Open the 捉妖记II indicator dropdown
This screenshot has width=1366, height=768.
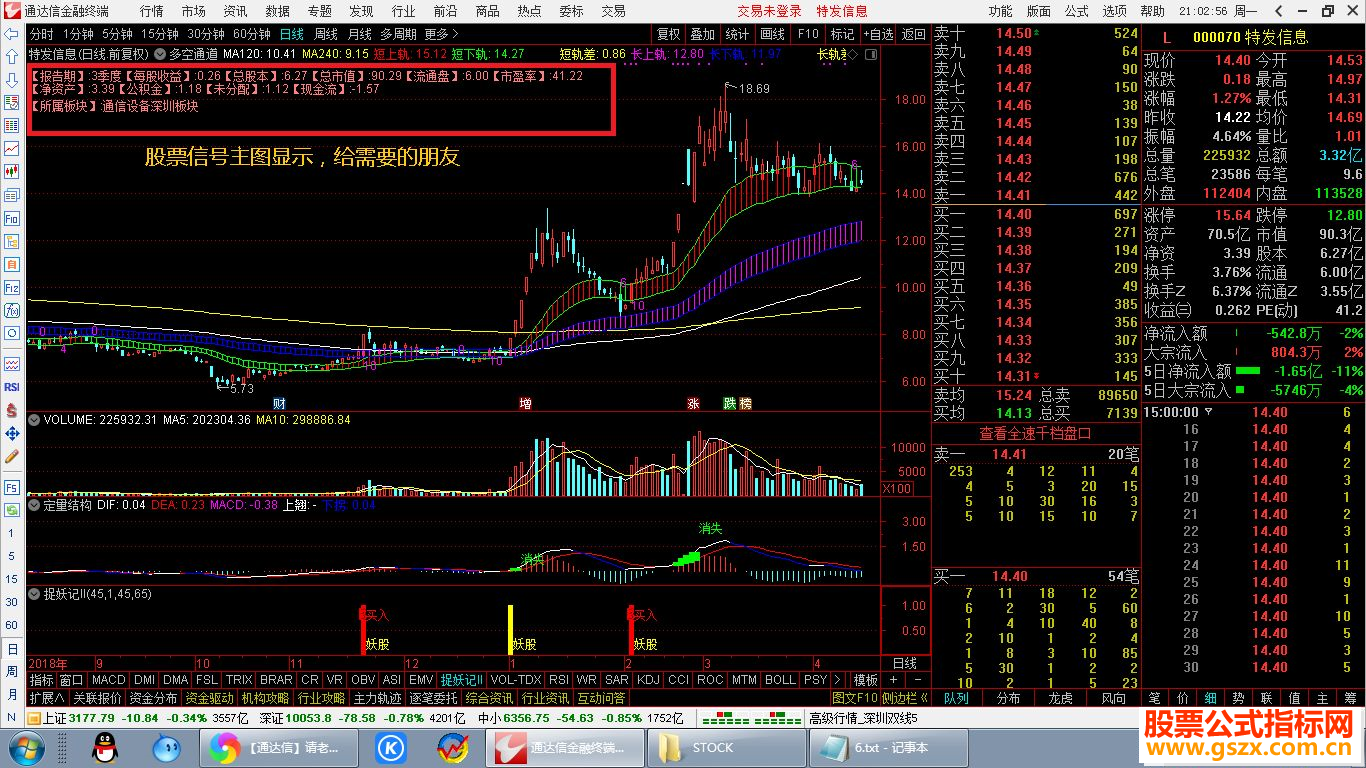[x=35, y=594]
